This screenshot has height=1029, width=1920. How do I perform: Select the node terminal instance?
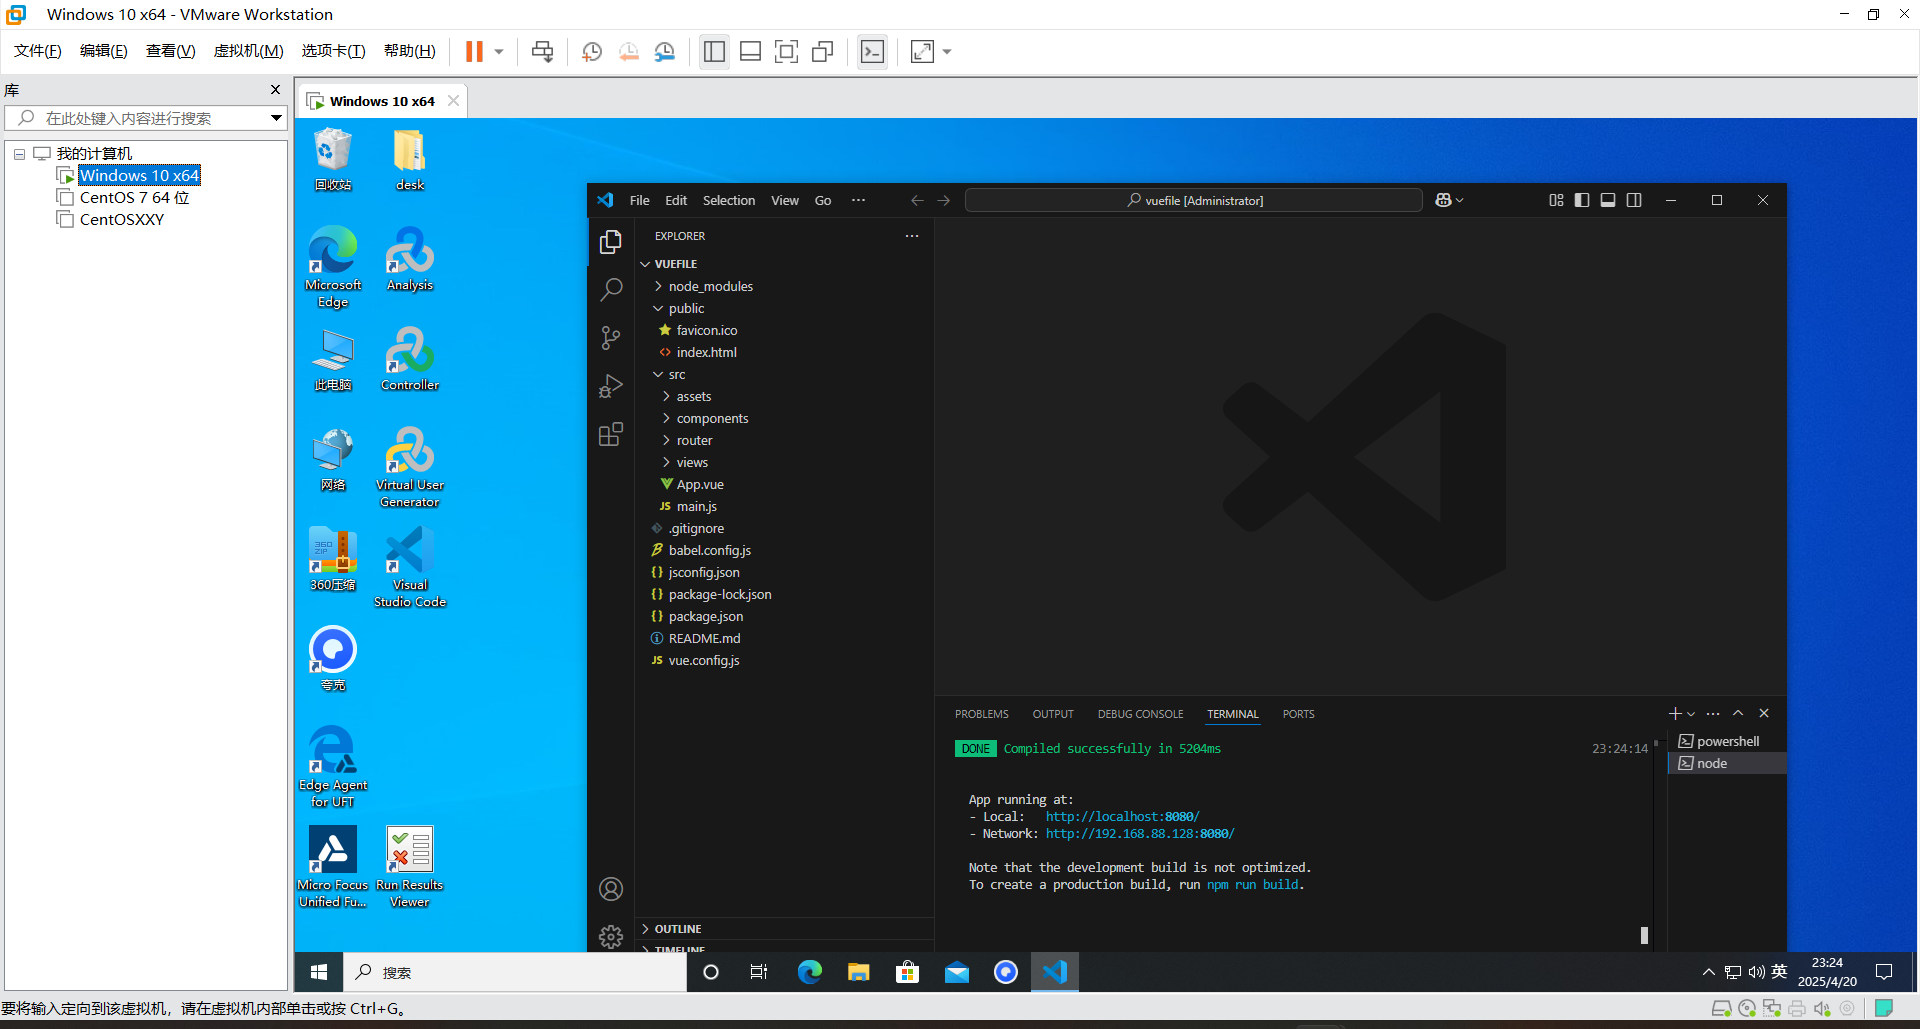(x=1727, y=763)
